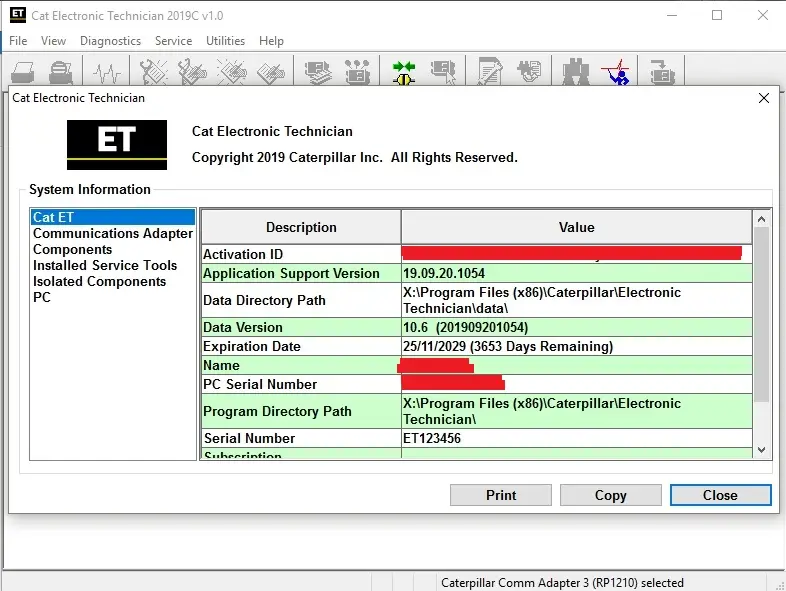
Task: Open Active Diagnostic Codes stethoscope icon
Action: [x=153, y=72]
